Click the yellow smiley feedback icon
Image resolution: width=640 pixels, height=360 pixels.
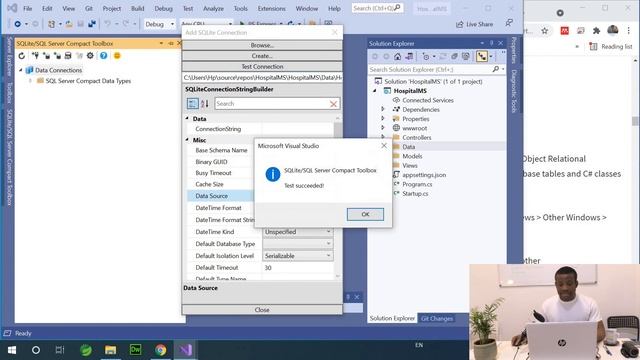pyautogui.click(x=117, y=56)
